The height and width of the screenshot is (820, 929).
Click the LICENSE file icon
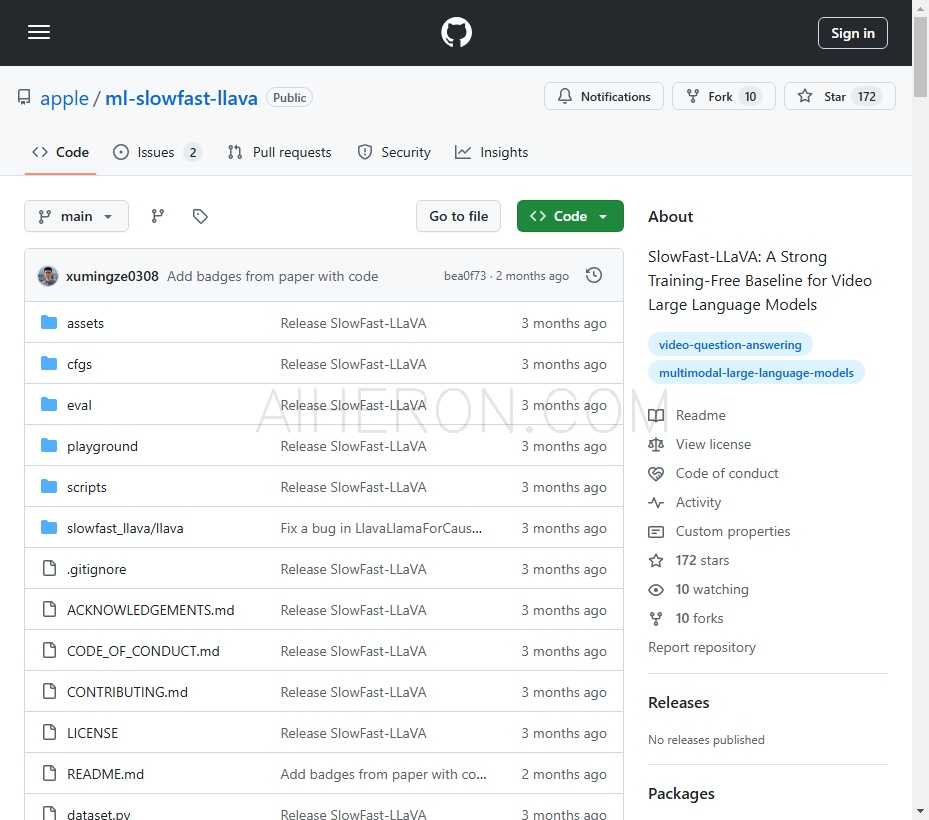click(49, 732)
